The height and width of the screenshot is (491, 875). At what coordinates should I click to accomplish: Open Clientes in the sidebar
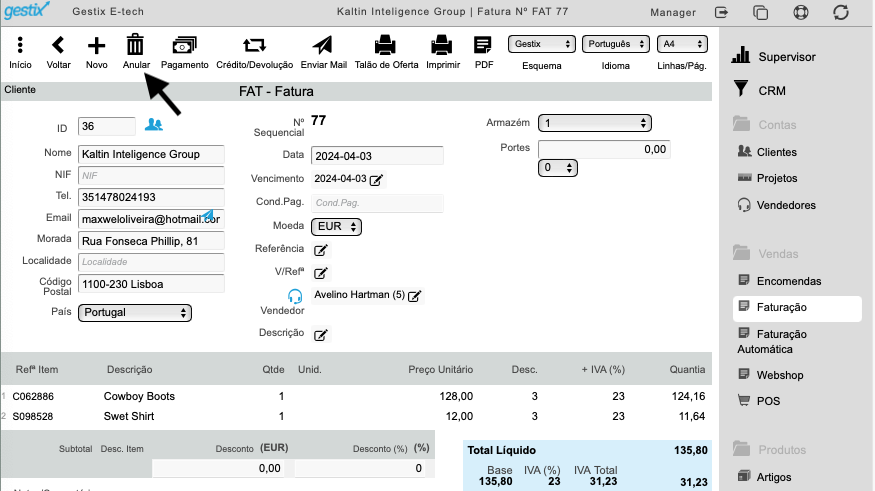coord(776,152)
